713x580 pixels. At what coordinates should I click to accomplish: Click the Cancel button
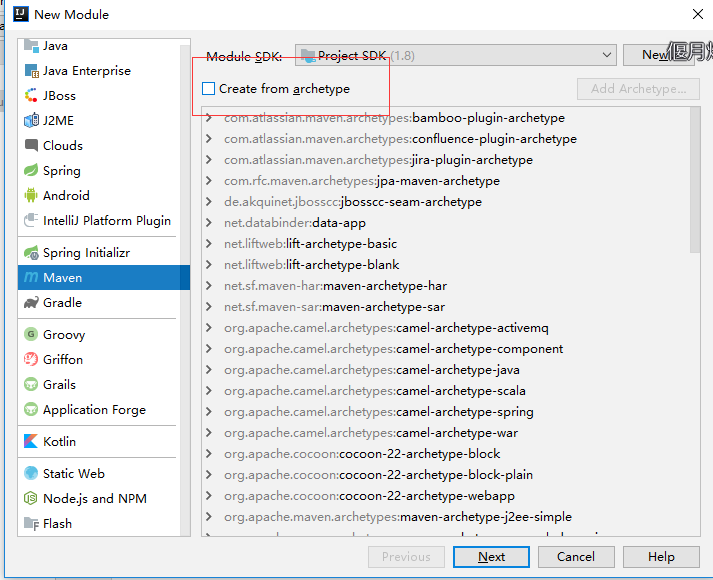point(576,557)
